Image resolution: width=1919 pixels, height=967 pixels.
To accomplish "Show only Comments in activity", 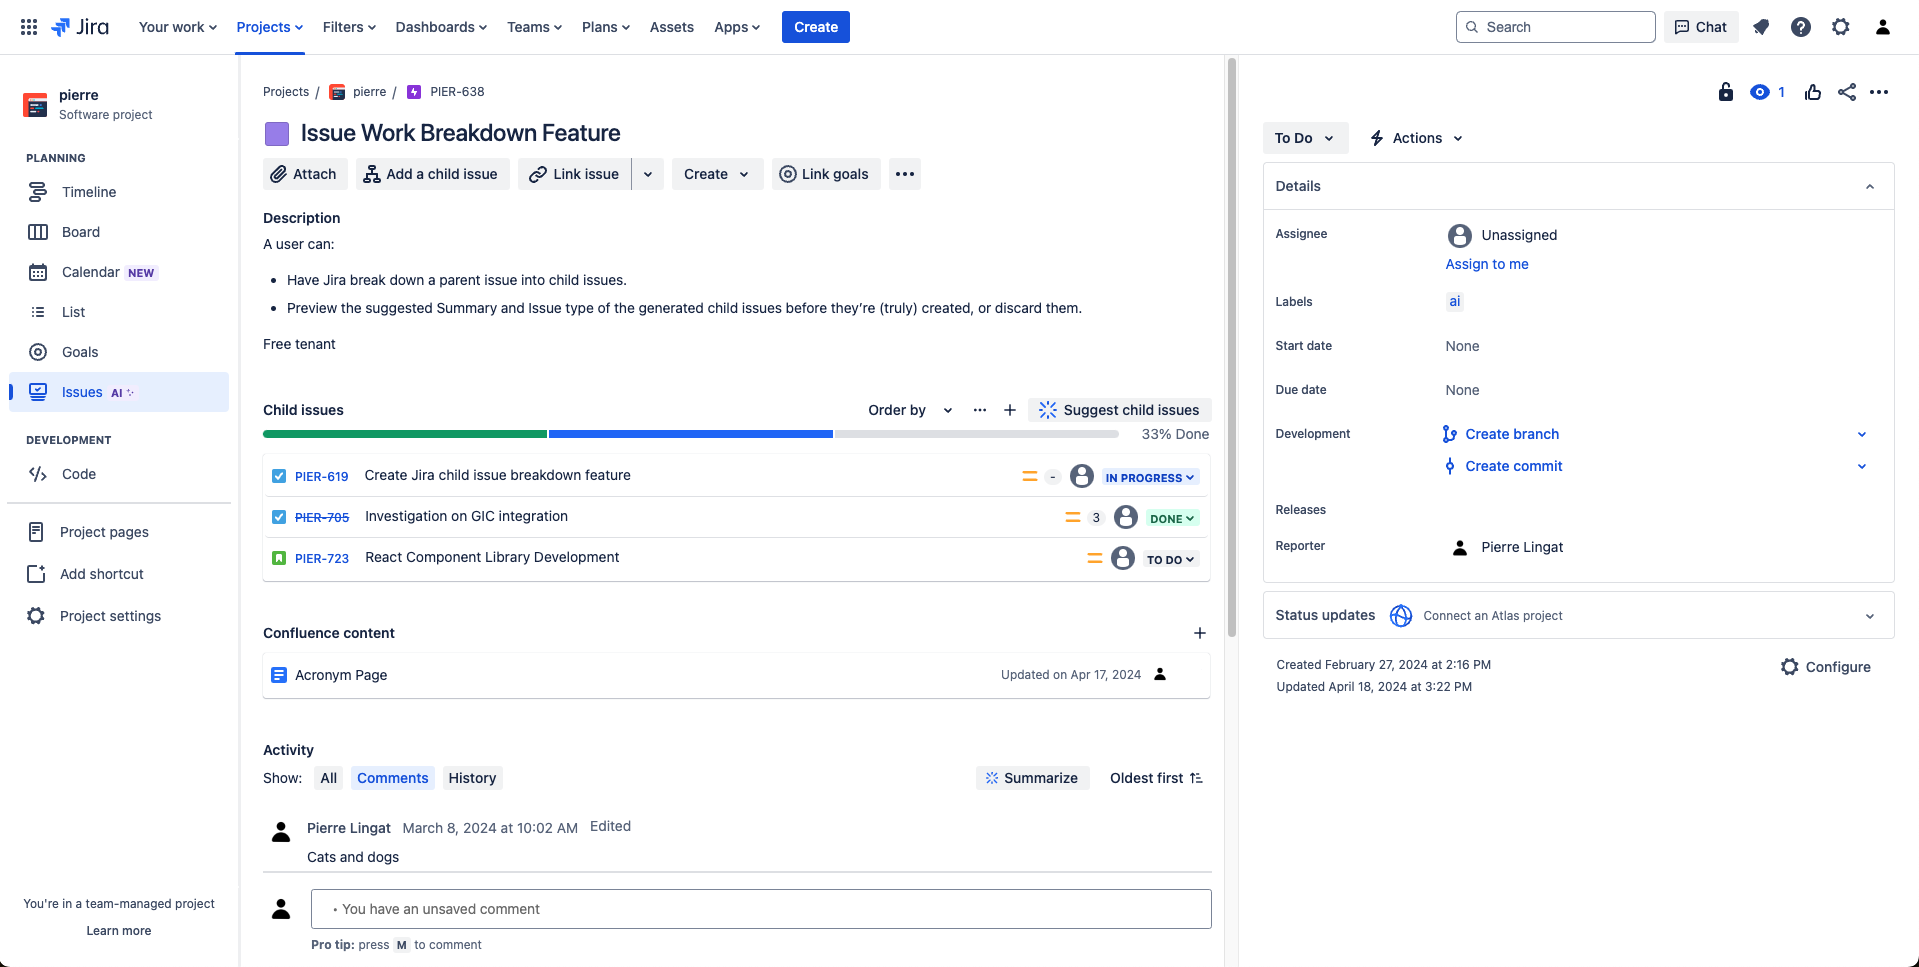I will pos(393,778).
